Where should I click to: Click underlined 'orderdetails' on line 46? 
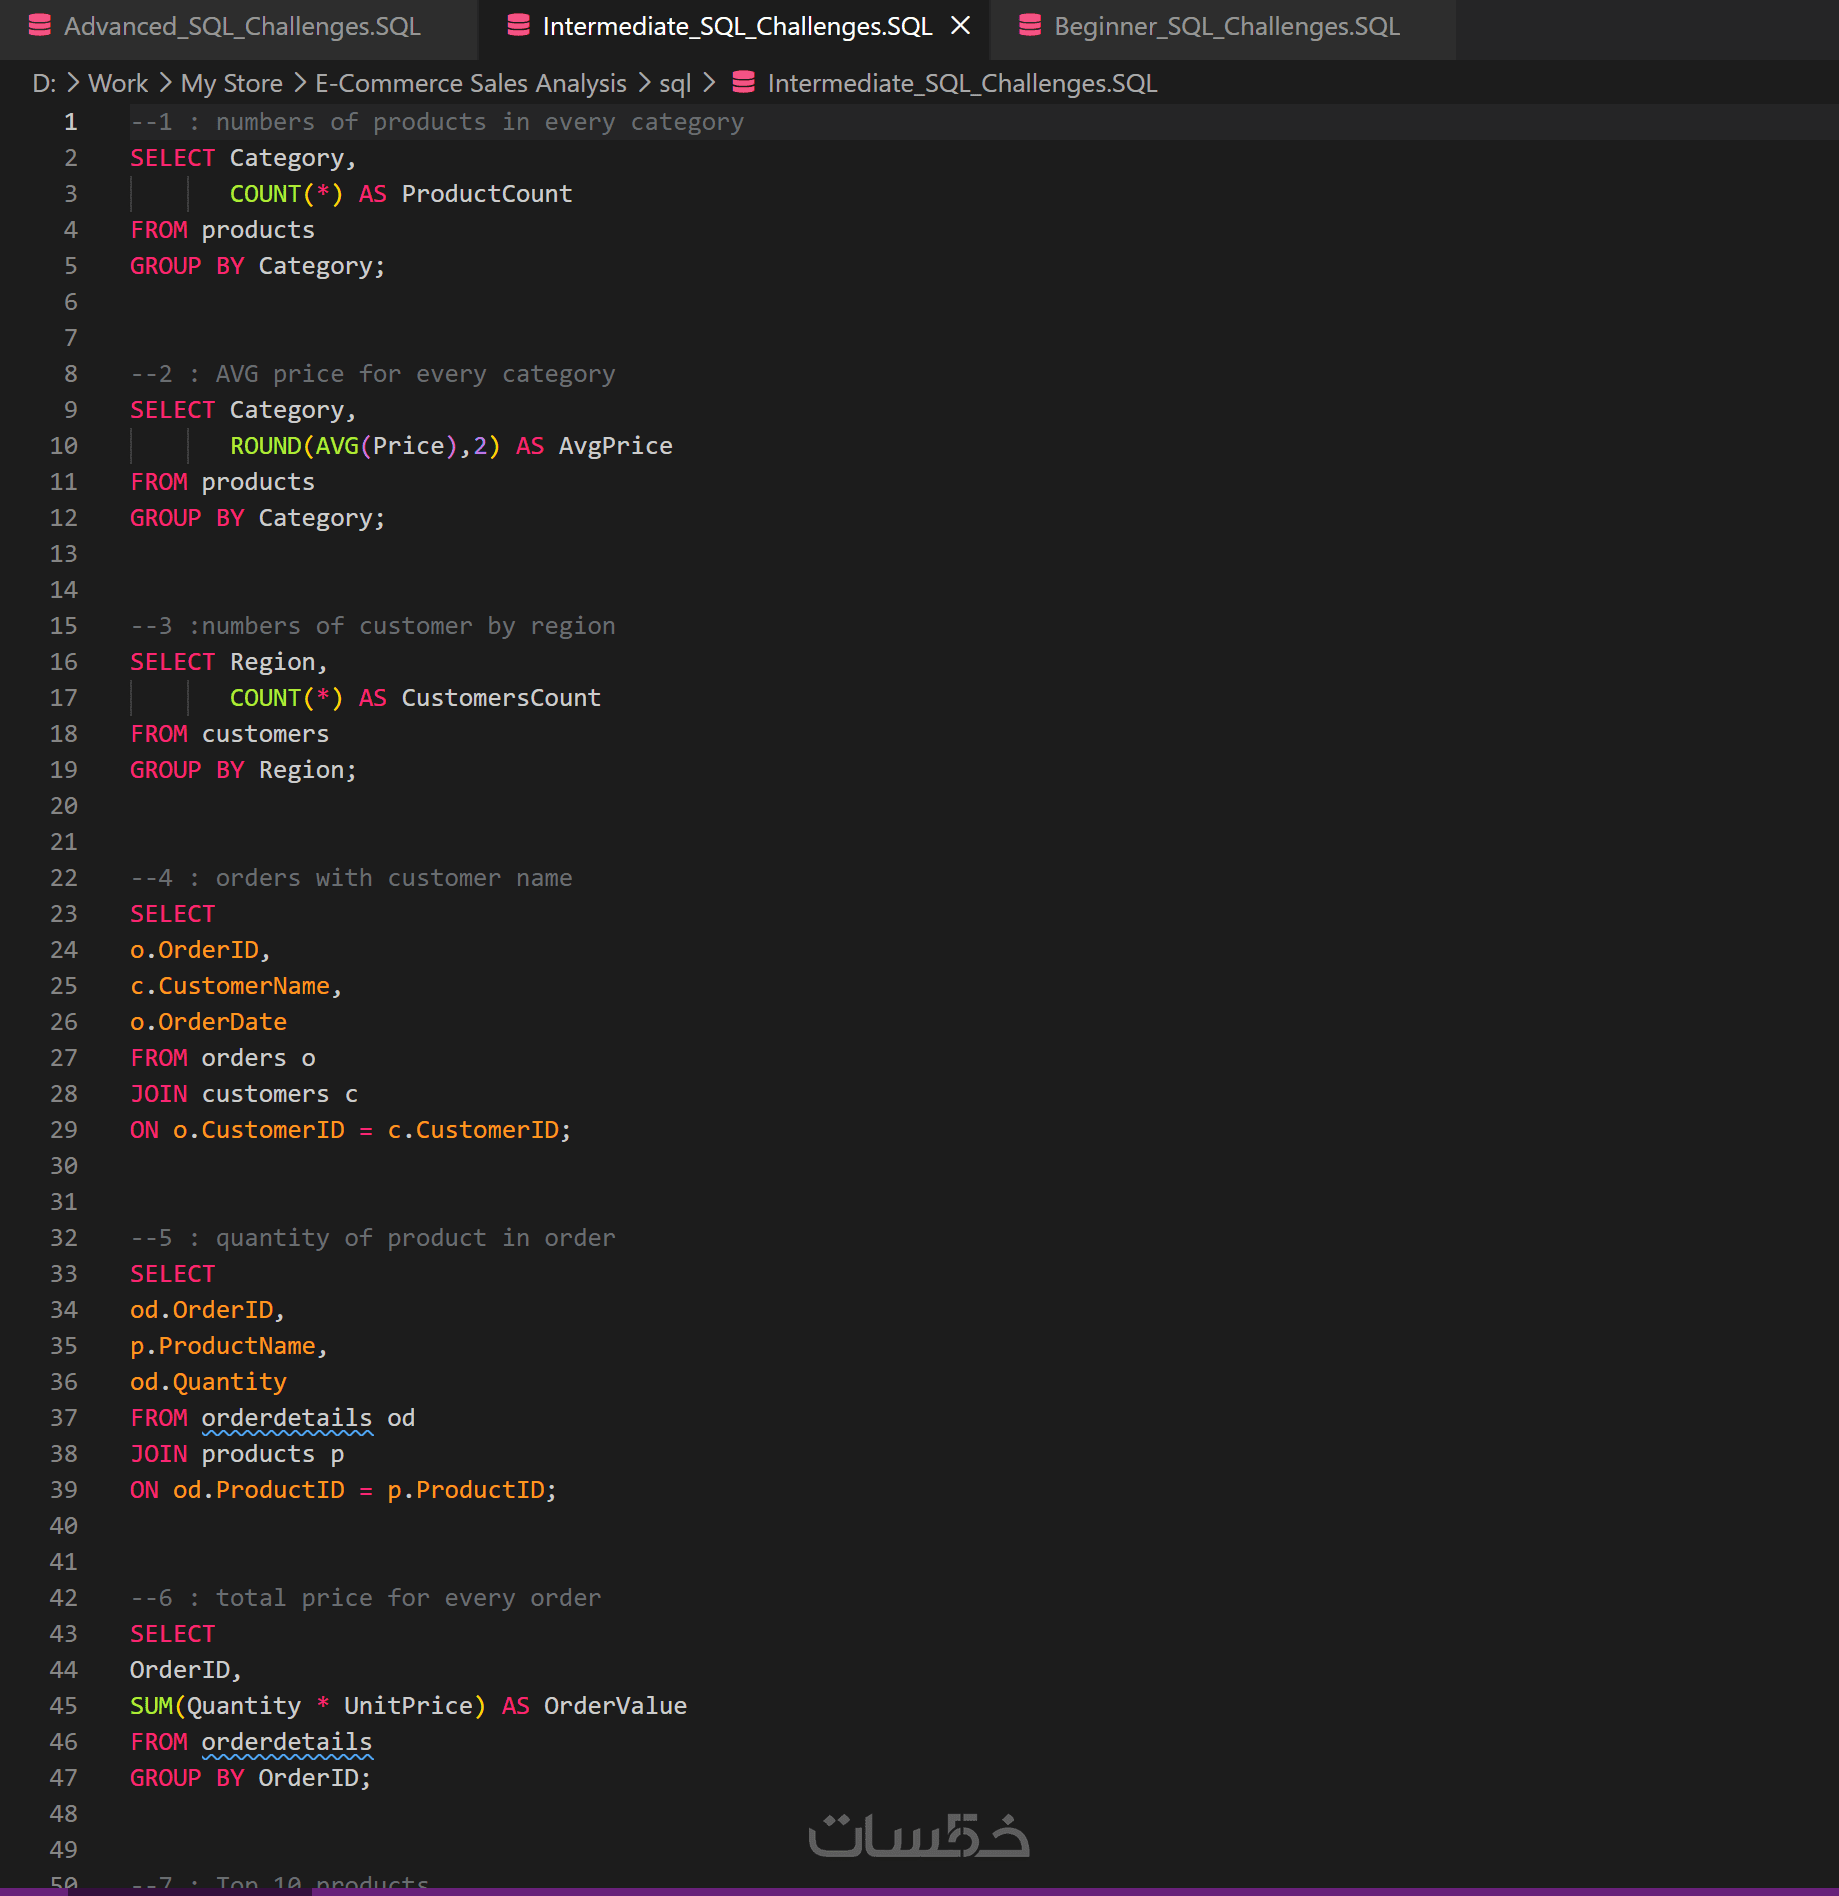point(287,1742)
